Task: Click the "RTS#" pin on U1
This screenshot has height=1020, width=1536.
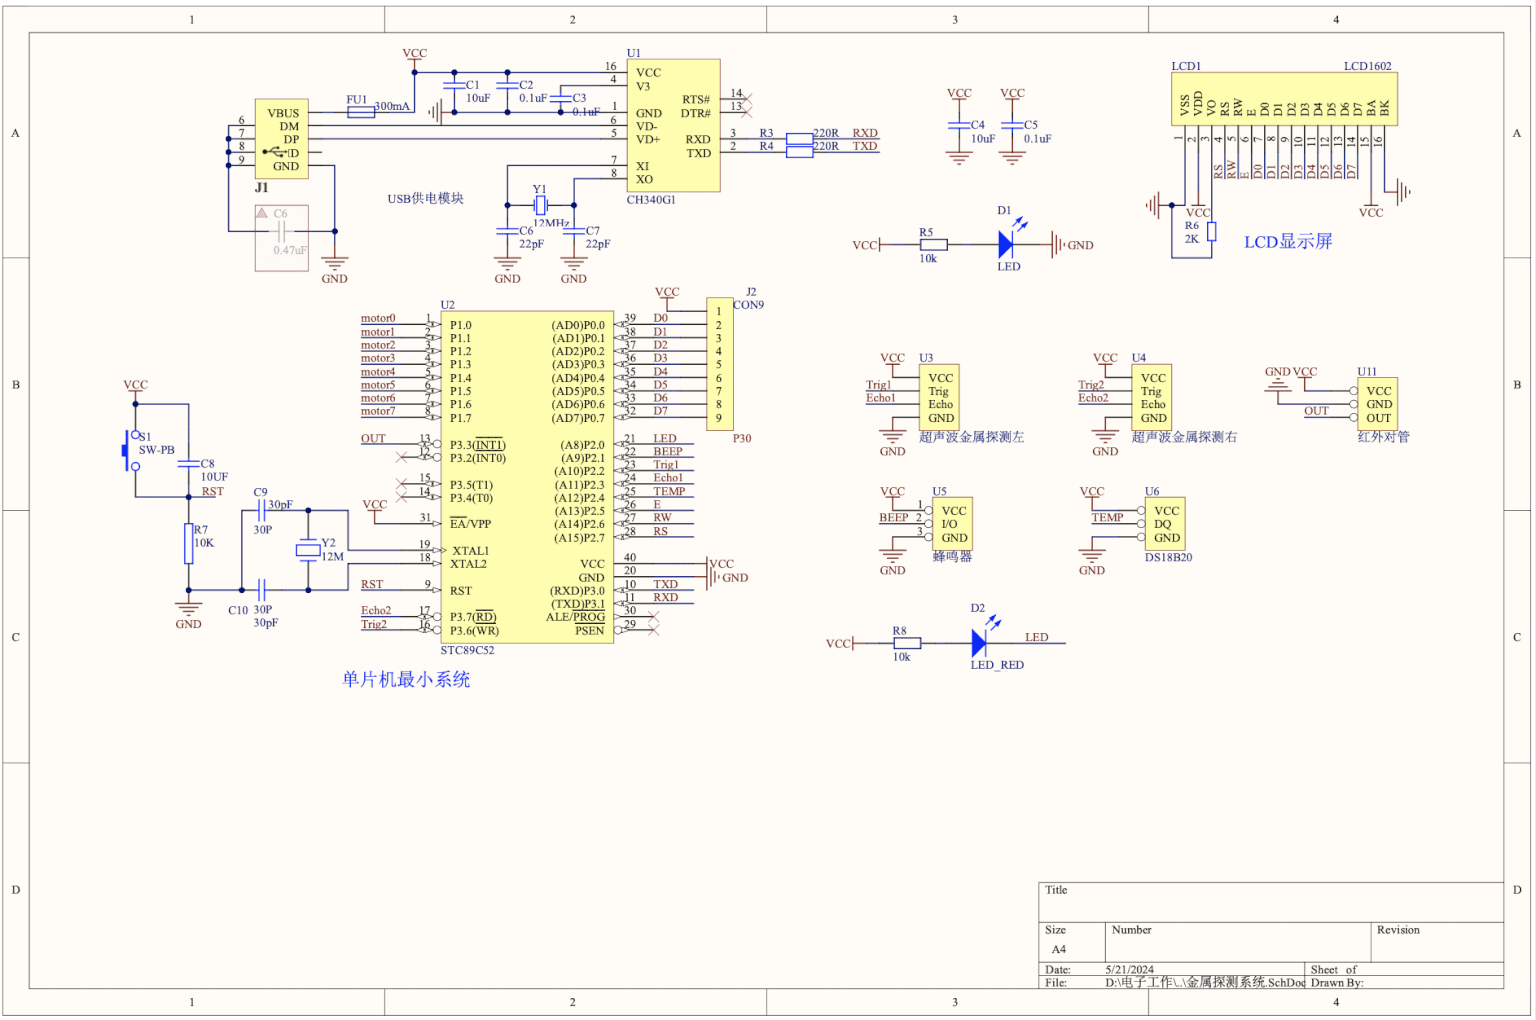Action: [x=696, y=100]
